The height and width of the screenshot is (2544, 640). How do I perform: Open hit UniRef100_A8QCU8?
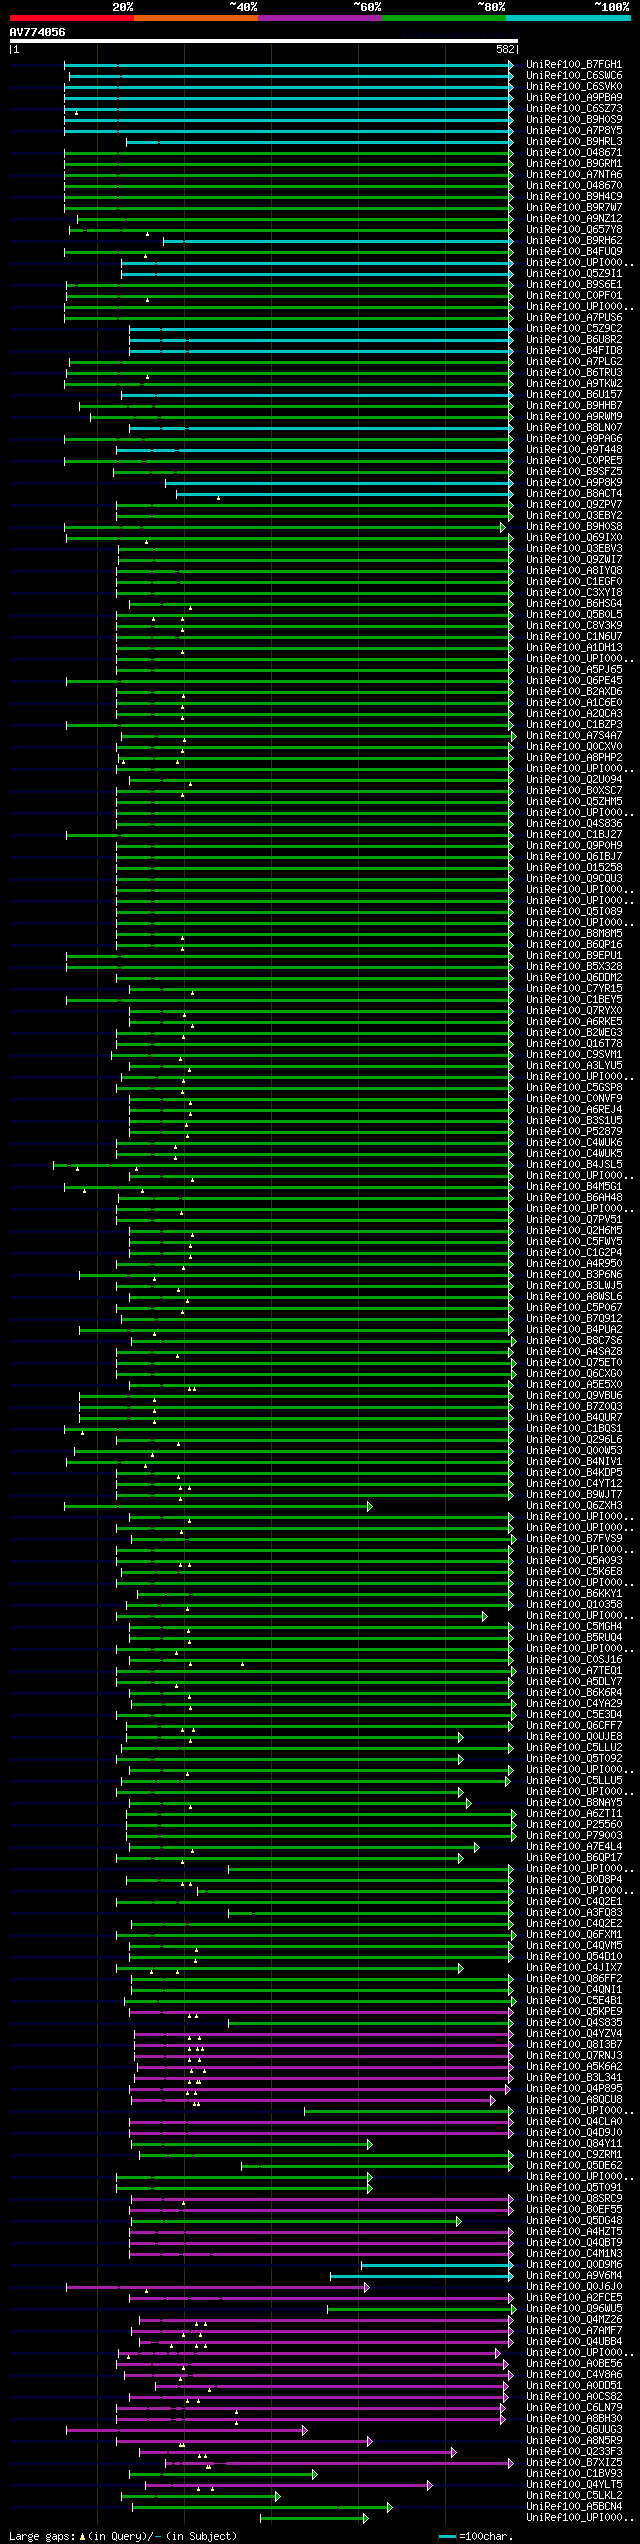[x=574, y=2100]
